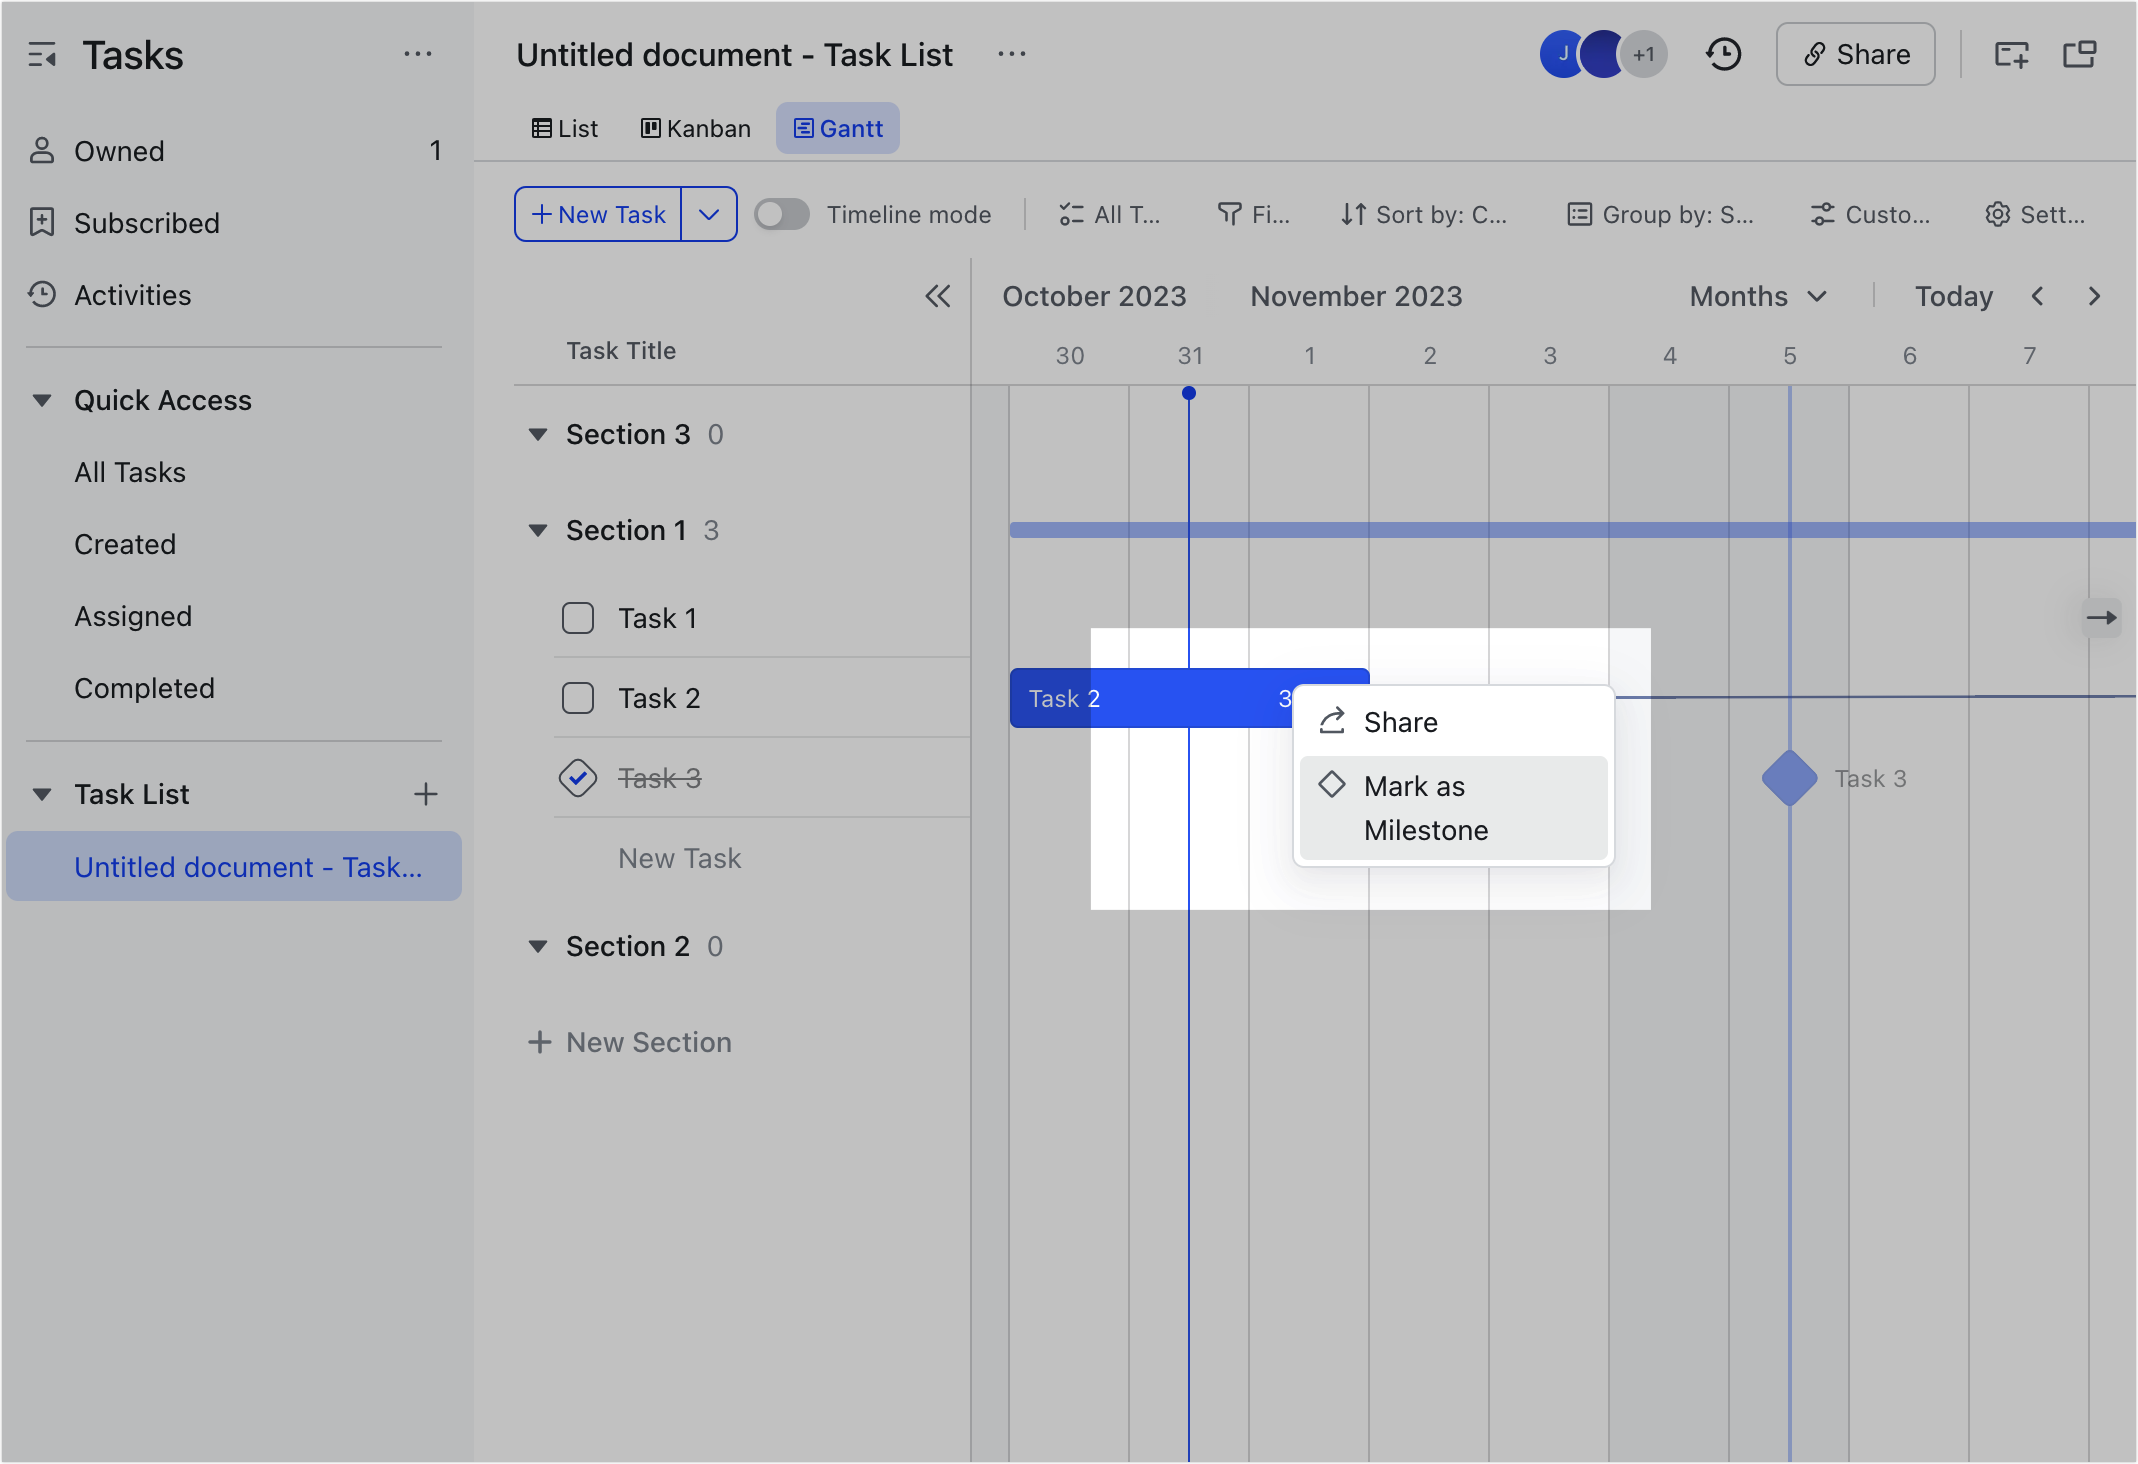Check the Task 1 checkbox
The image size is (2138, 1464).
coord(577,618)
